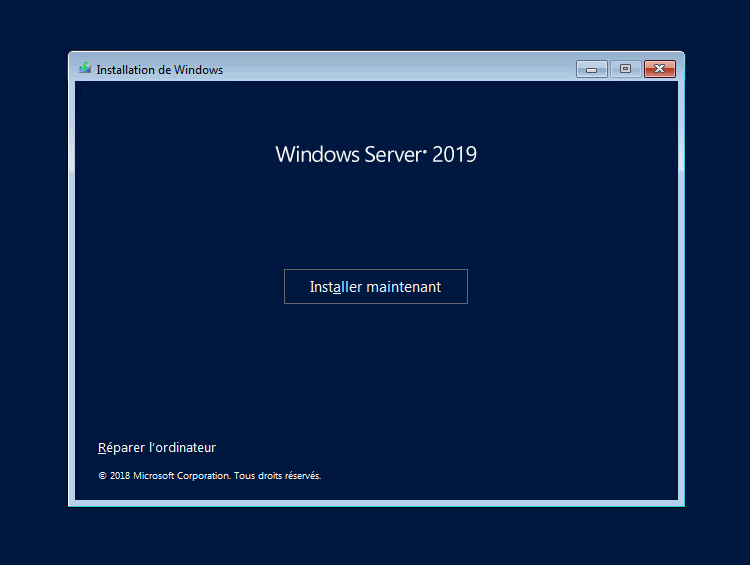The image size is (750, 565).
Task: Minimize the Installation de Windows window
Action: (x=591, y=69)
